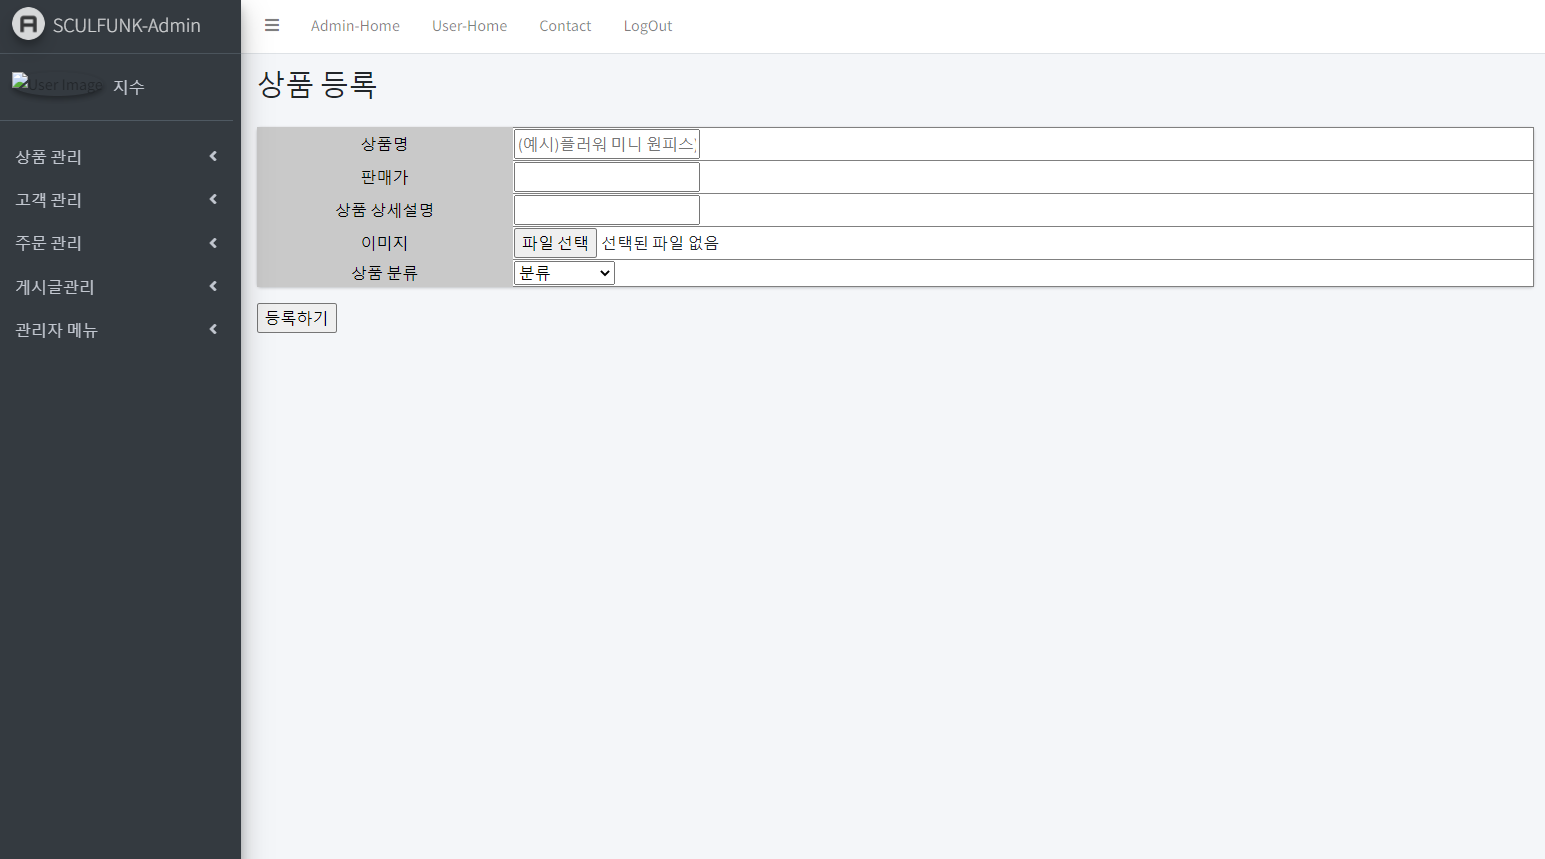The width and height of the screenshot is (1545, 859).
Task: Click the 상품 분류 label cell
Action: coord(385,273)
